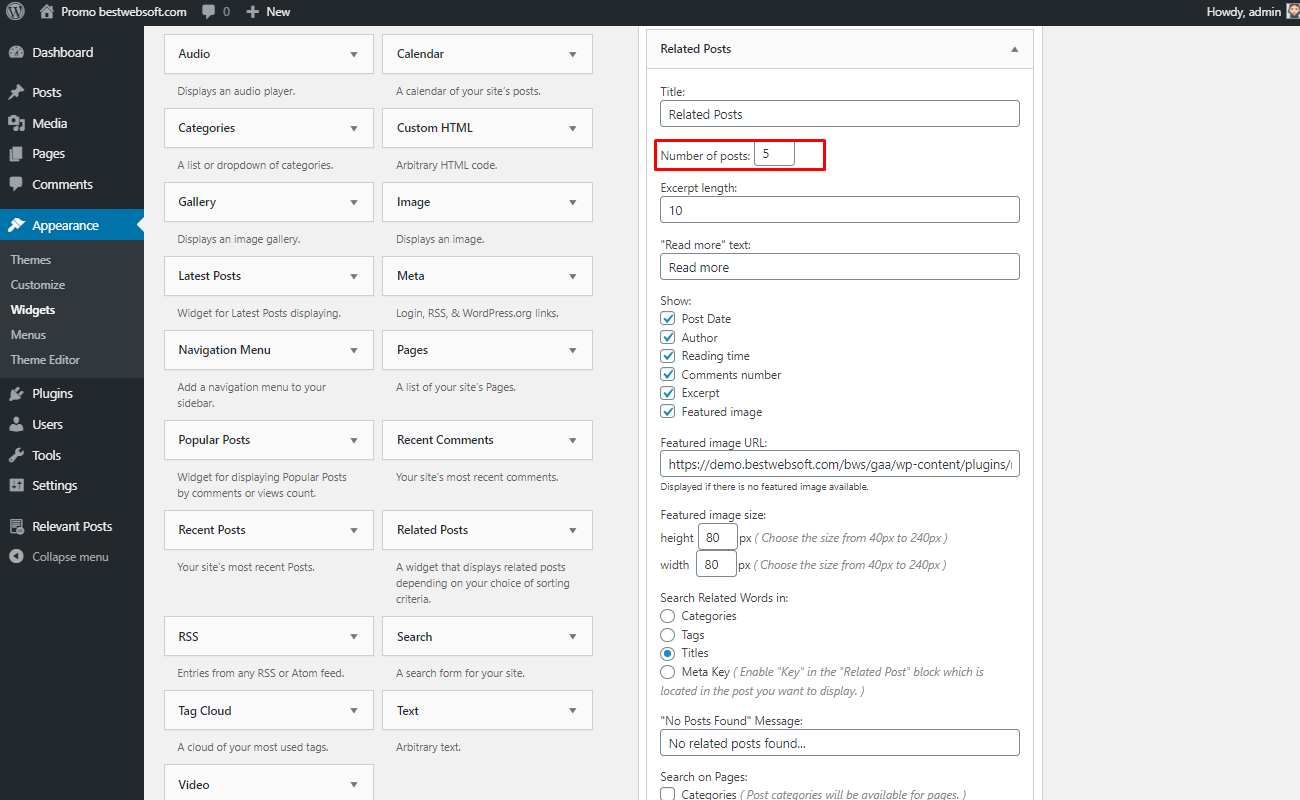Click the Users person icon
The image size is (1300, 800).
pyautogui.click(x=16, y=424)
